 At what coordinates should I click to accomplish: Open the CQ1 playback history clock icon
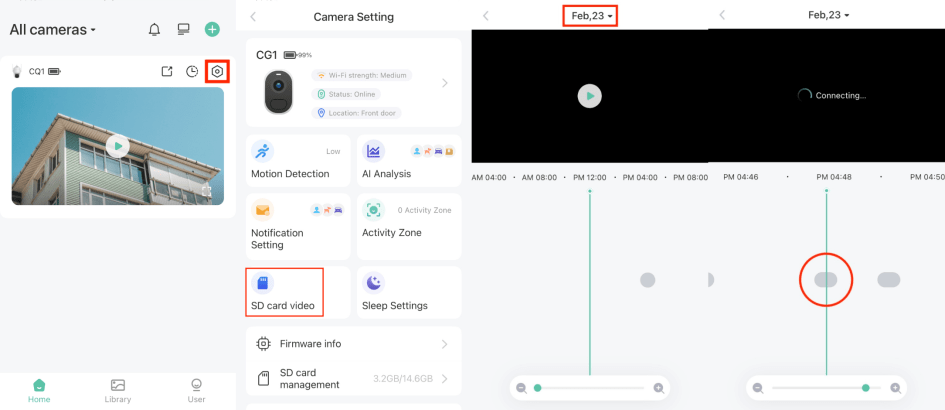coord(192,72)
